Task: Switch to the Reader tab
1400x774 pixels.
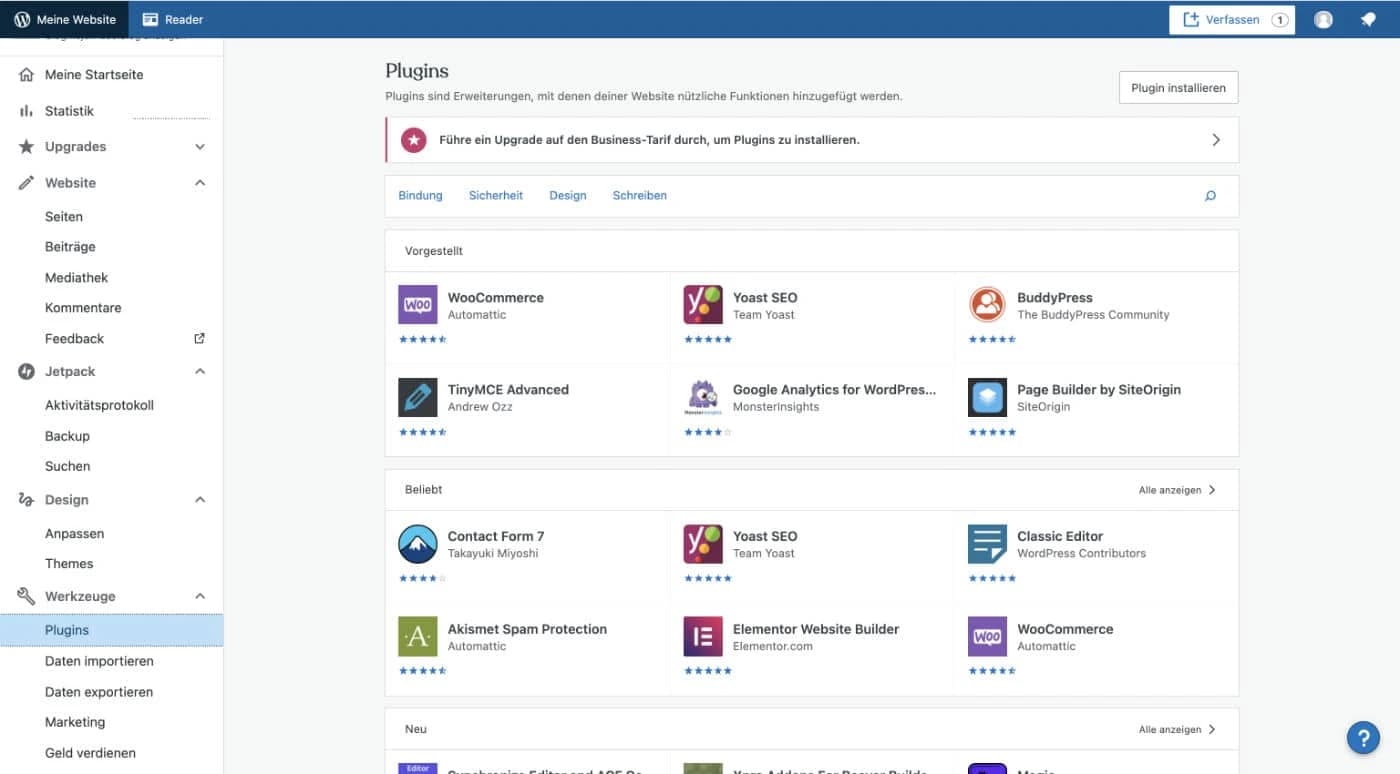Action: coord(171,18)
